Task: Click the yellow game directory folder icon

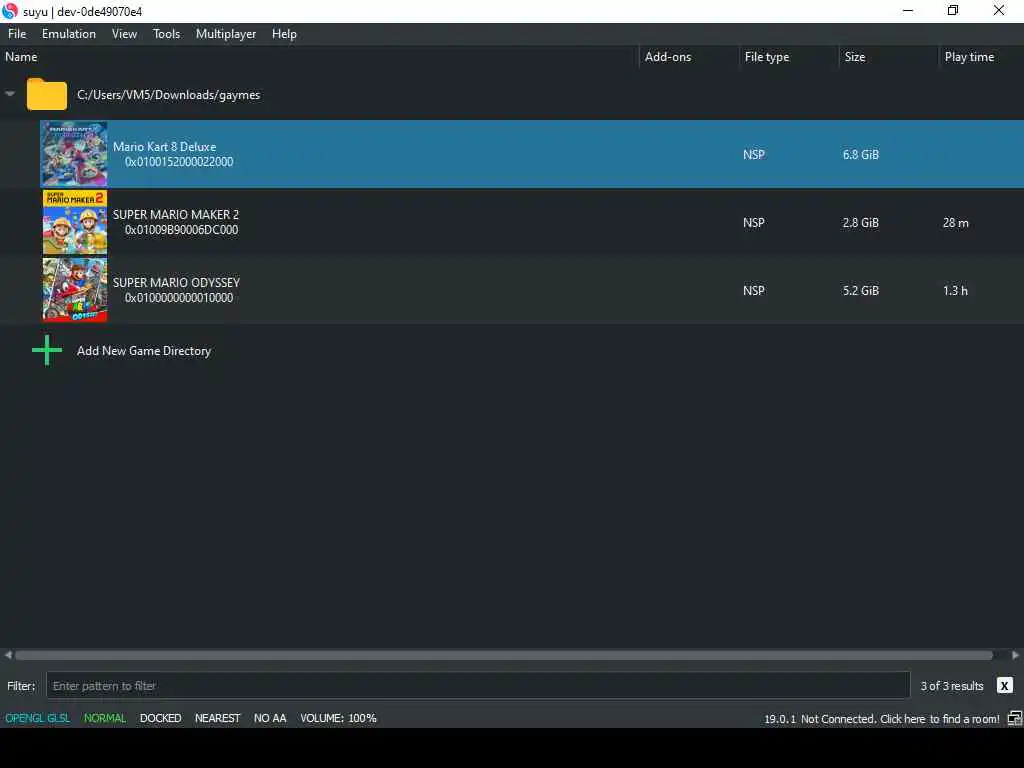Action: 46,94
